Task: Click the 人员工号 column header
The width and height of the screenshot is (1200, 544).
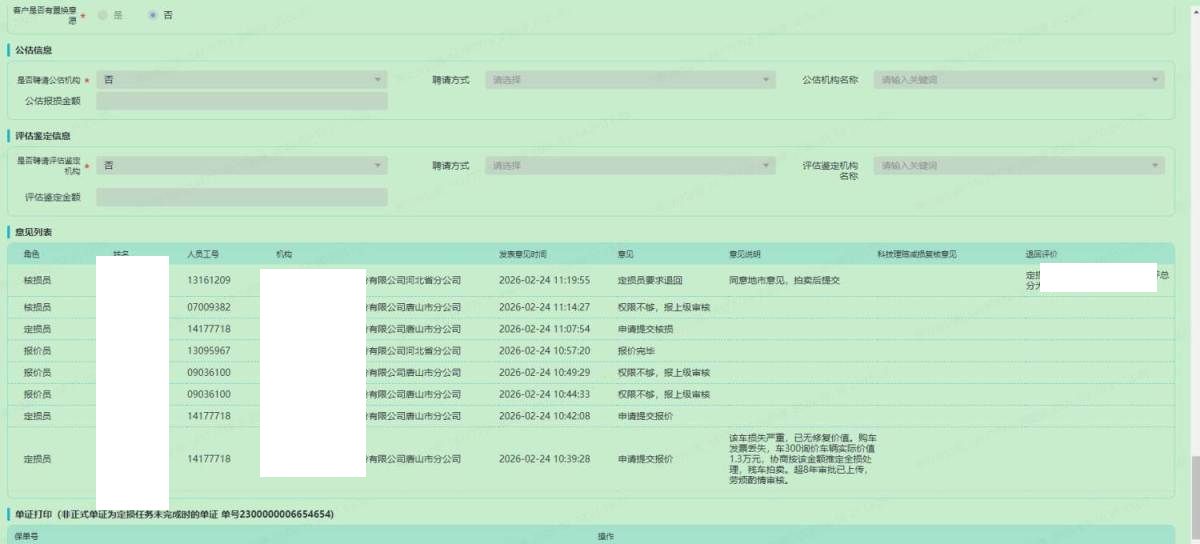Action: 203,254
